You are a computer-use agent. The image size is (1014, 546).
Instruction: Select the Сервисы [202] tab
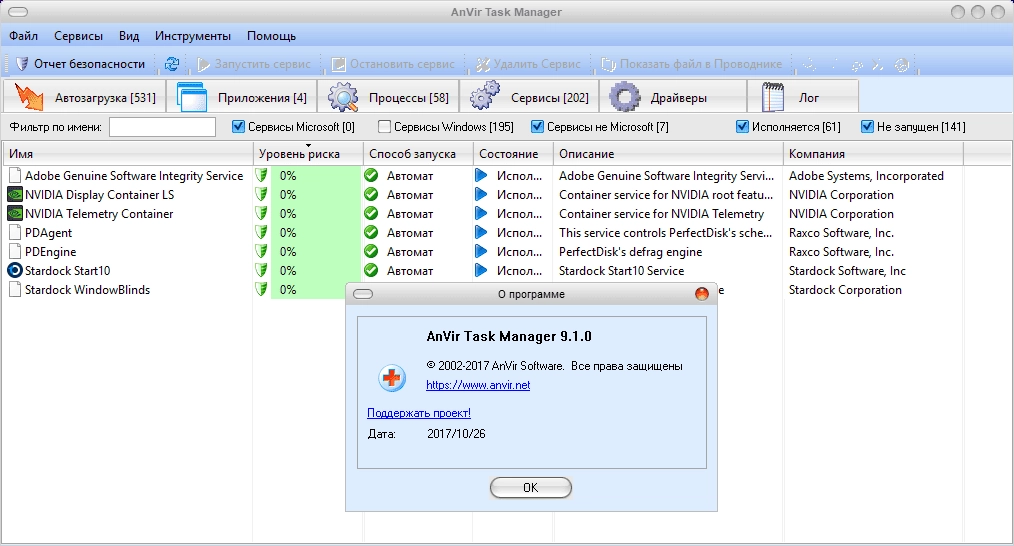530,97
